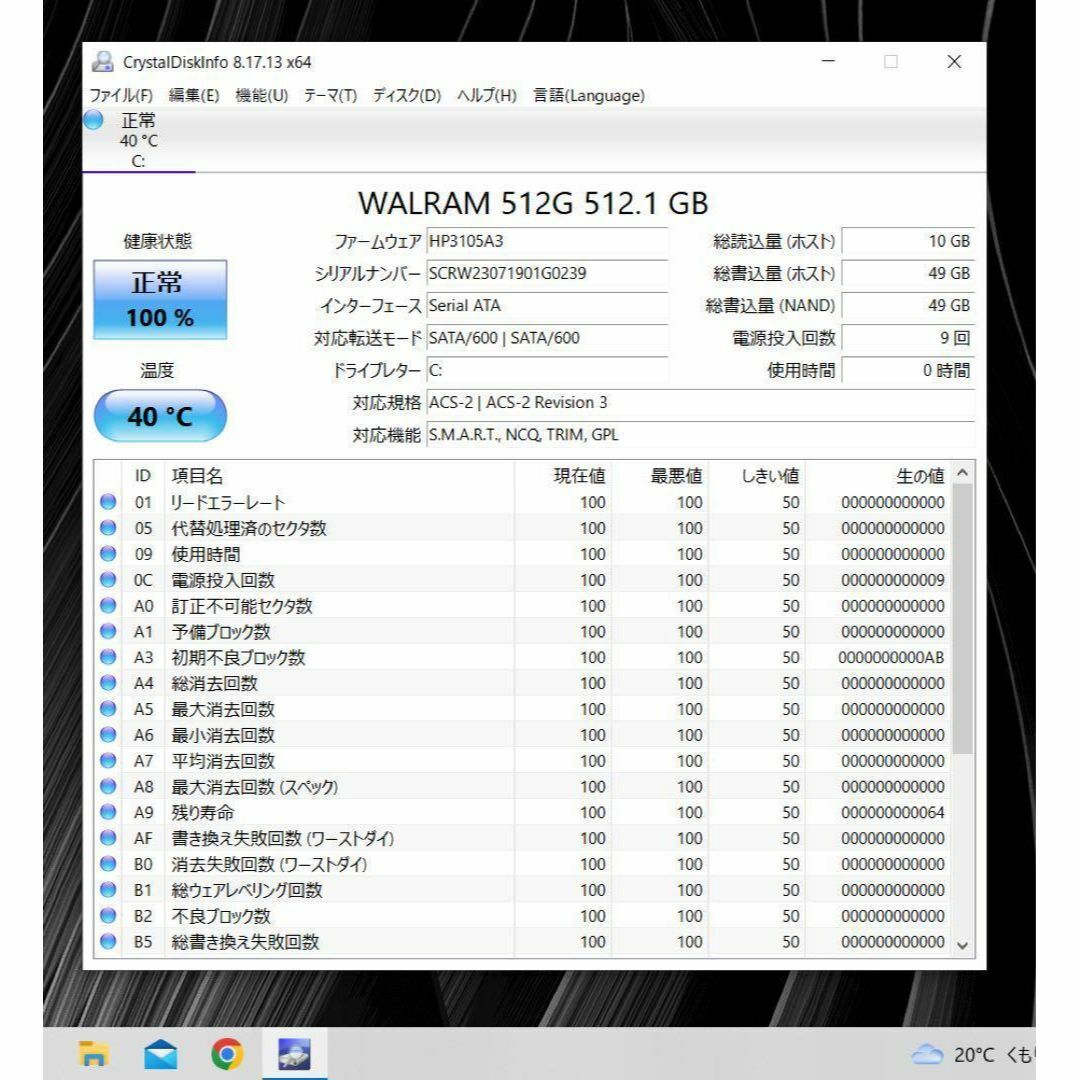Click the 対応転送モード field SATA/600 | SATA/600
The image size is (1080, 1080).
click(547, 338)
